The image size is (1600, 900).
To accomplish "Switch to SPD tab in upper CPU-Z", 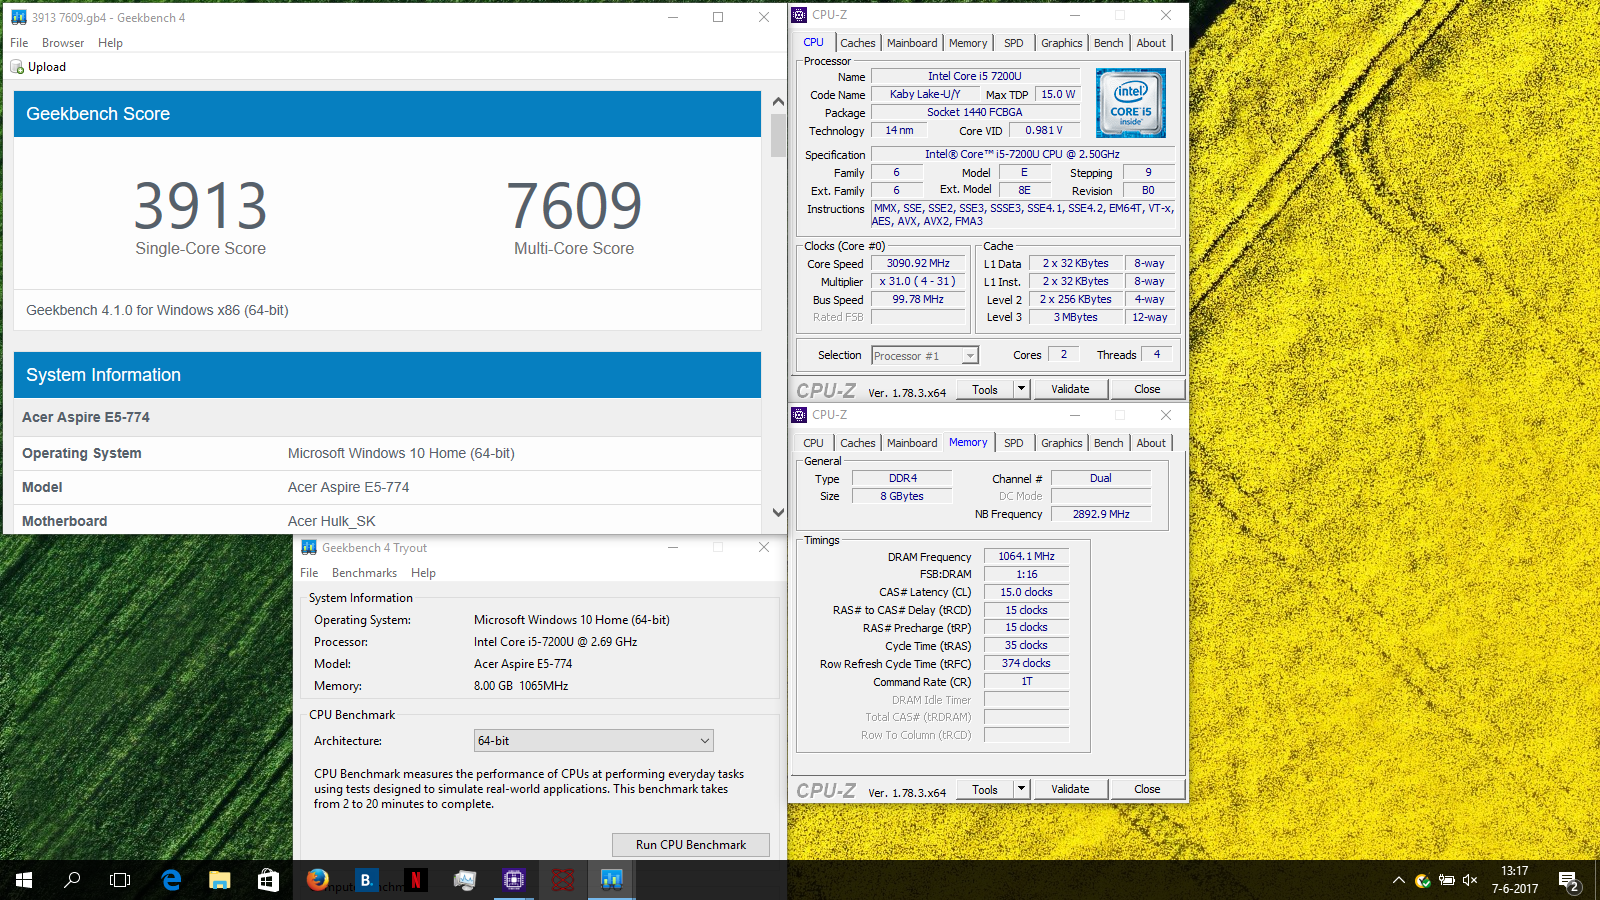I will [x=1014, y=43].
